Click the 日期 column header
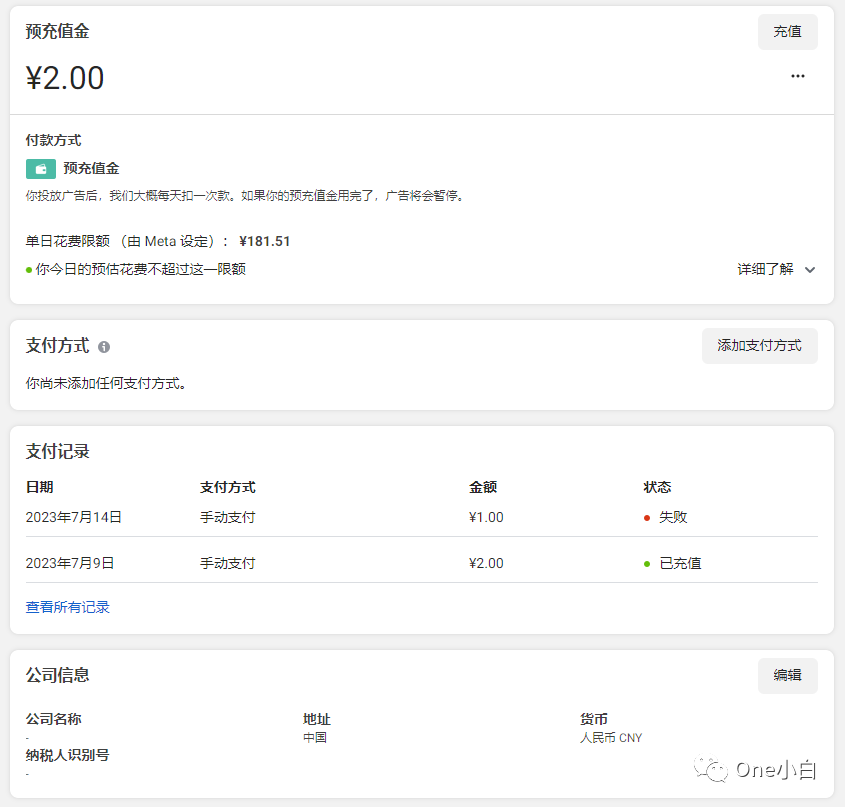Screen dimensions: 845x807 click(39, 487)
